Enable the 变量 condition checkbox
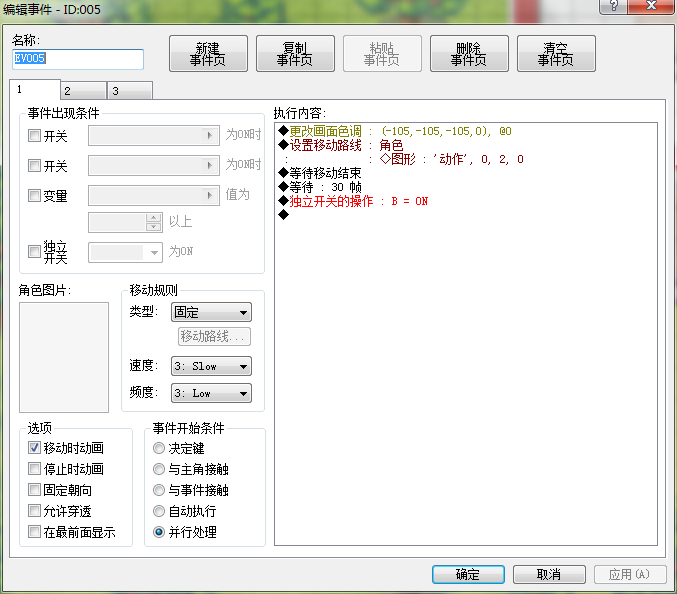677x594 pixels. click(x=34, y=196)
